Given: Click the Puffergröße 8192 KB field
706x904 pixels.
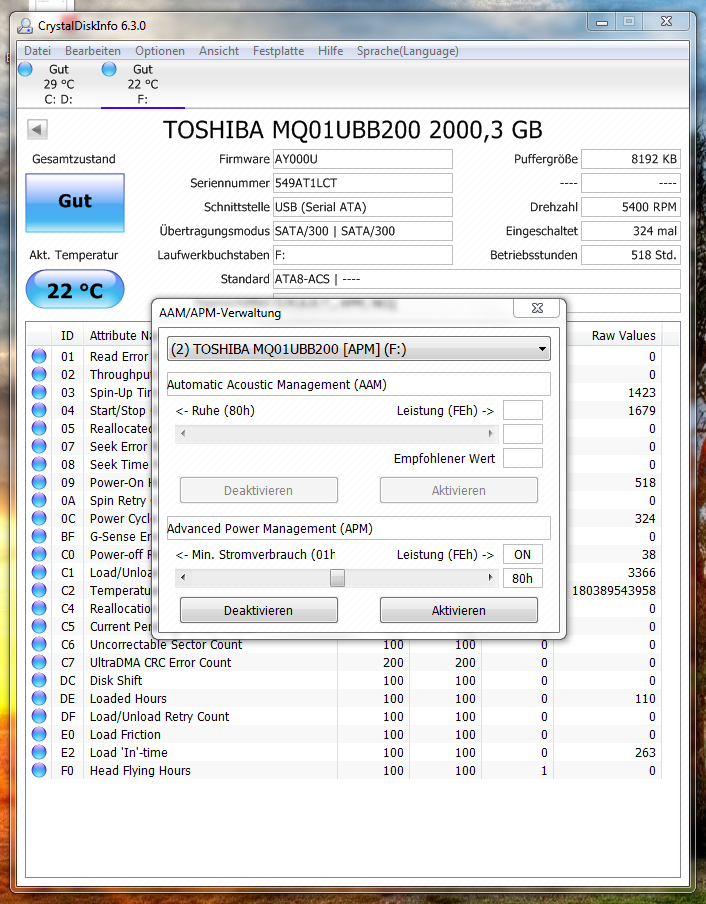Looking at the screenshot, I should point(631,159).
